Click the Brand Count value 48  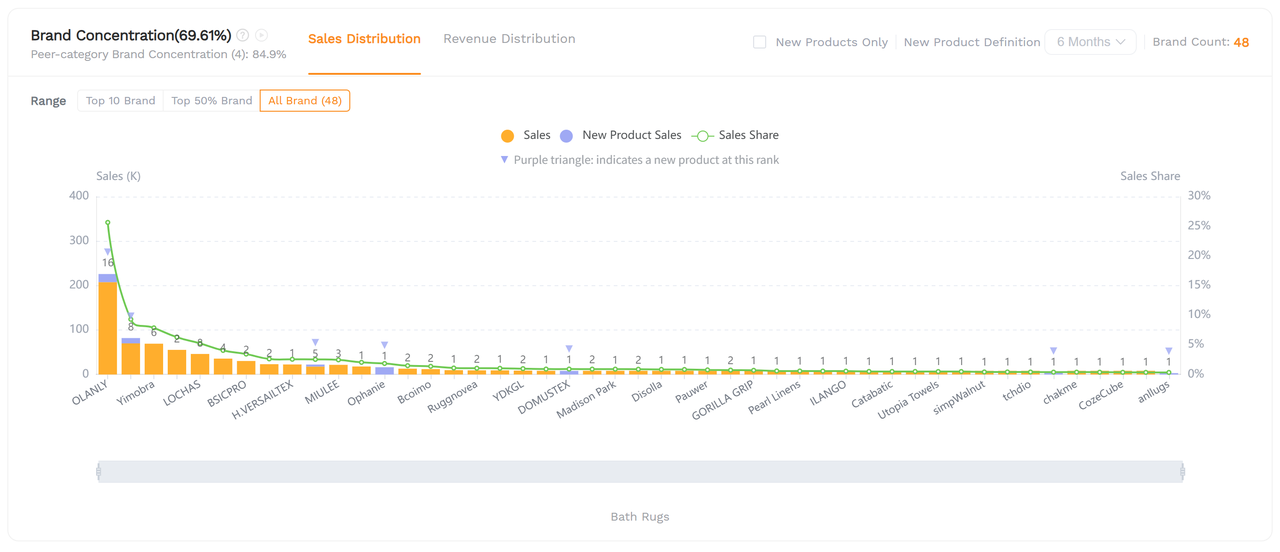click(1241, 42)
